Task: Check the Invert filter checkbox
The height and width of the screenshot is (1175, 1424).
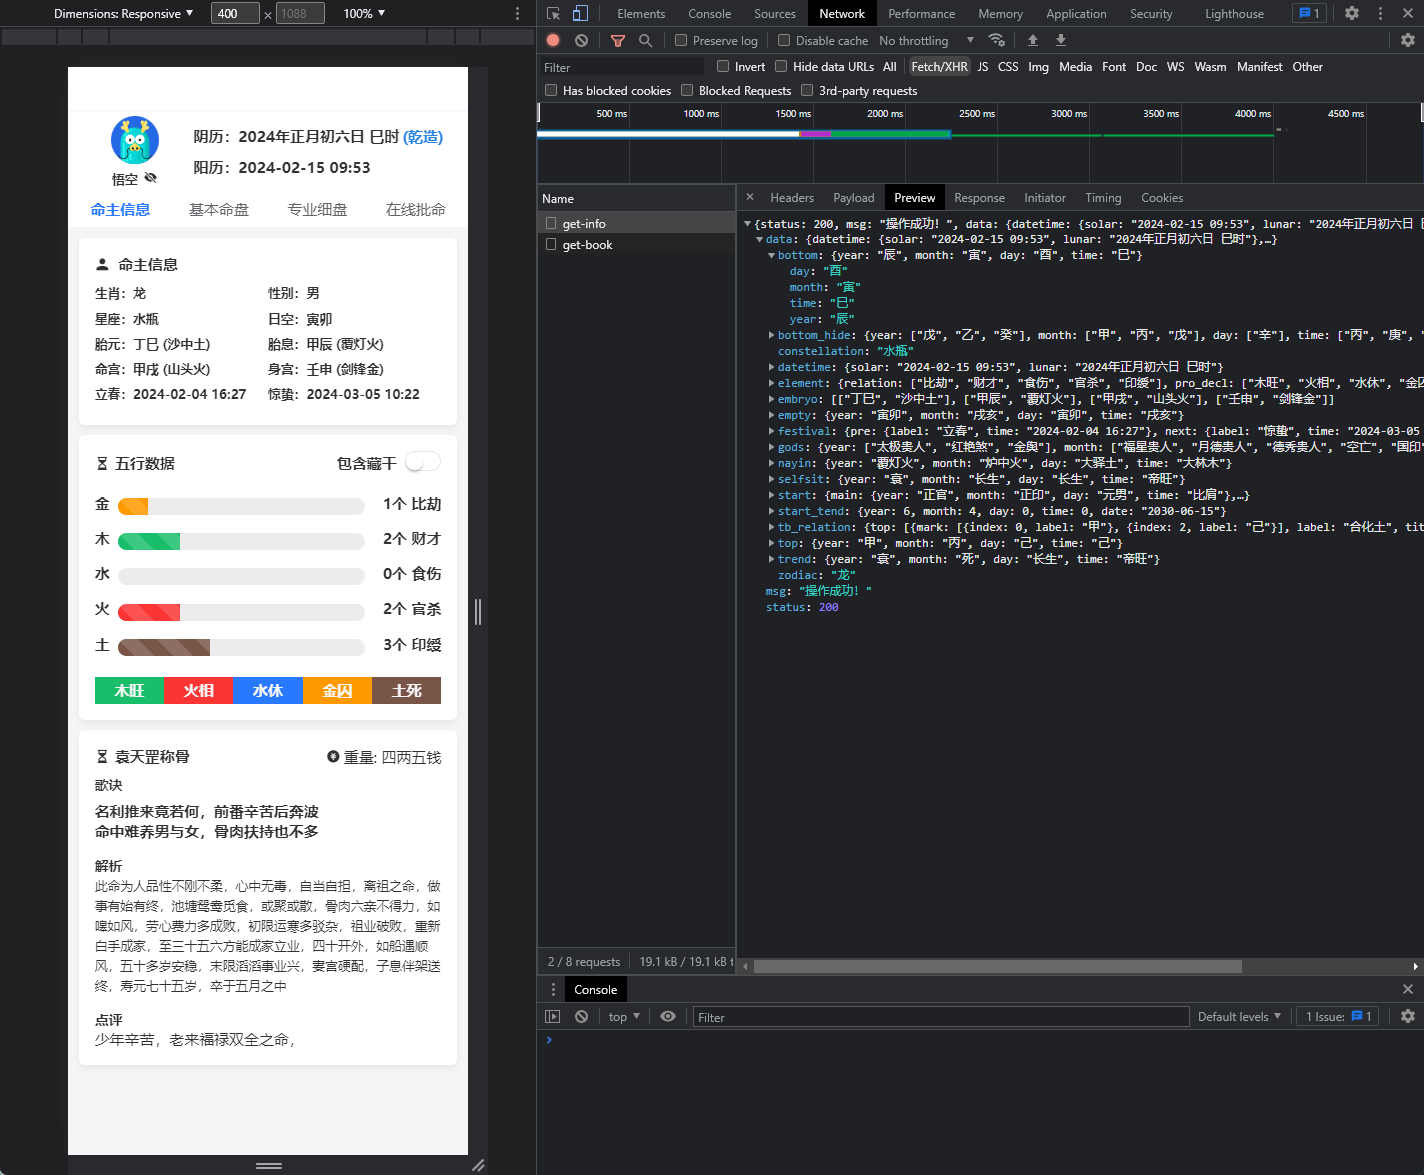Action: point(723,66)
